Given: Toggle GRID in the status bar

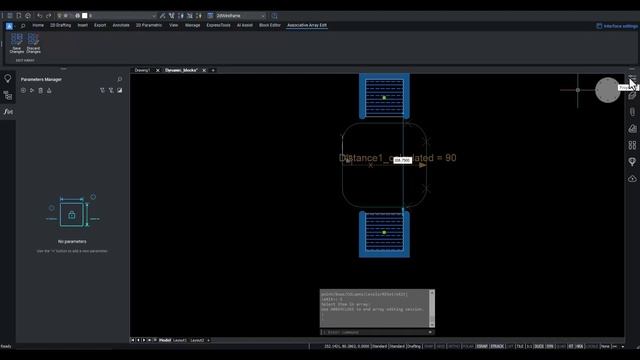Looking at the screenshot, I should pos(440,346).
